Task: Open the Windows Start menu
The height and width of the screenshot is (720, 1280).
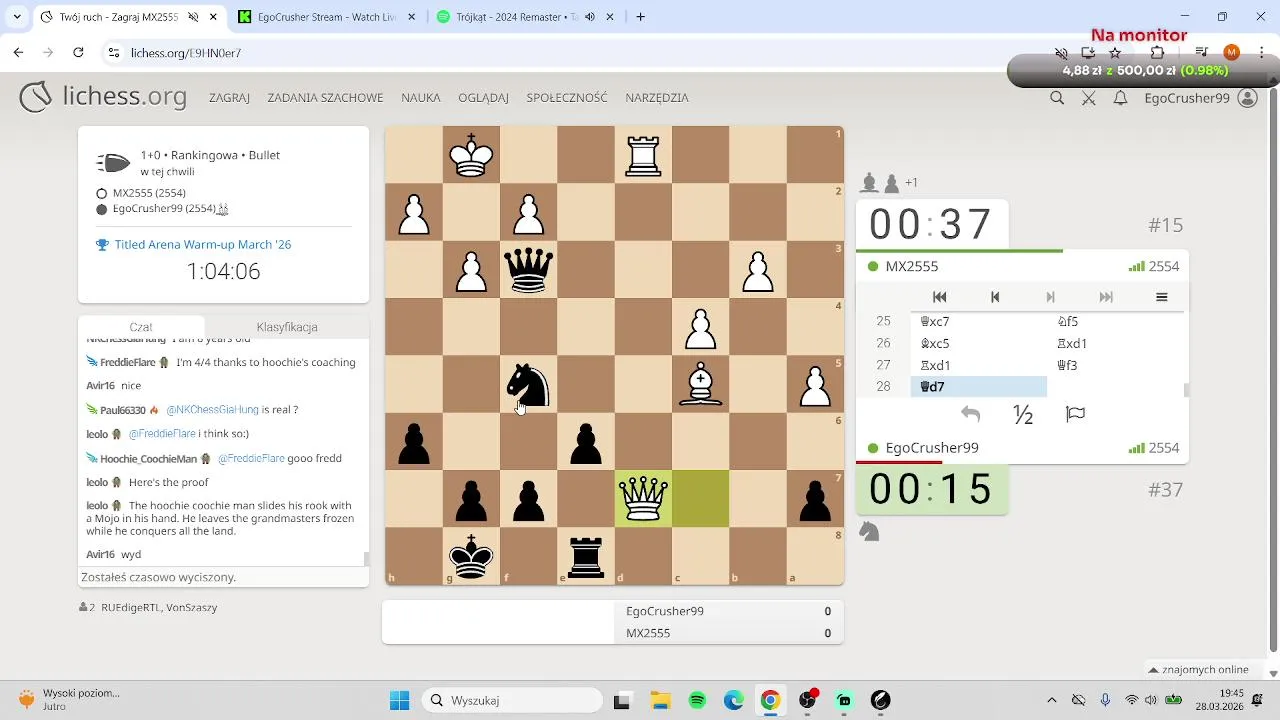Action: (x=399, y=700)
